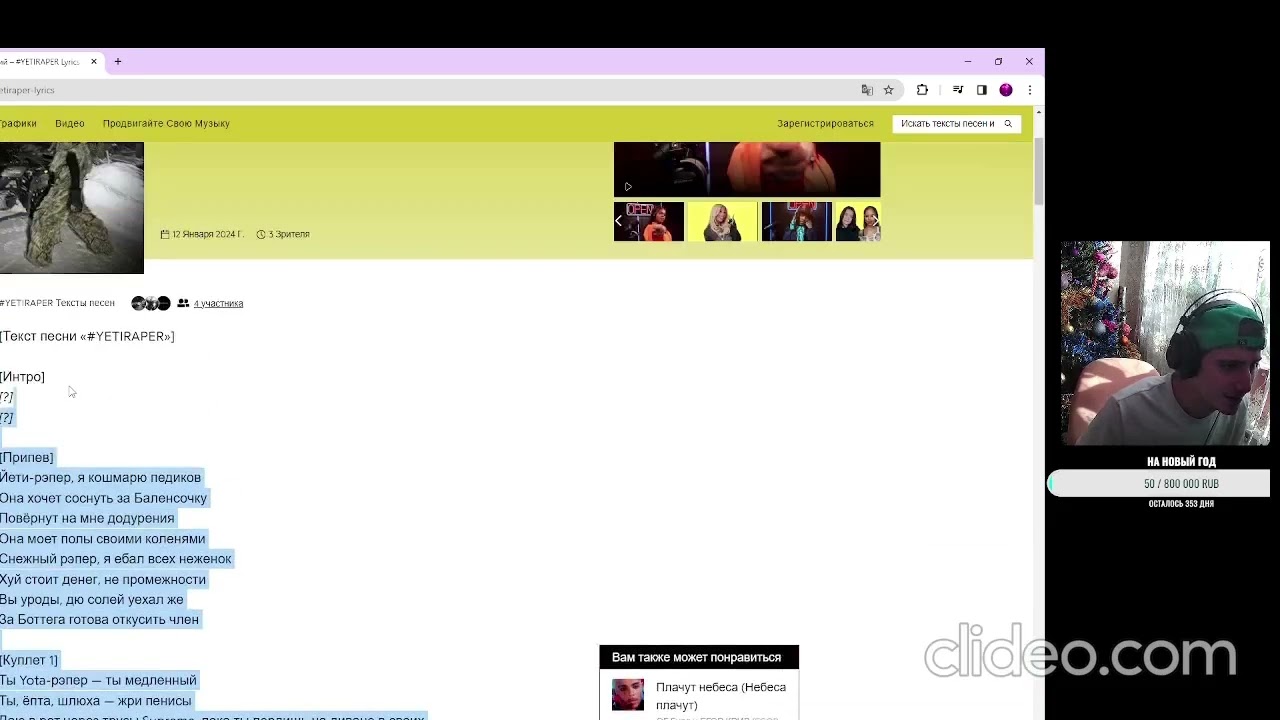Screen dimensions: 1280x720
Task: Open Плачут небеса recommended song link
Action: pos(721,696)
